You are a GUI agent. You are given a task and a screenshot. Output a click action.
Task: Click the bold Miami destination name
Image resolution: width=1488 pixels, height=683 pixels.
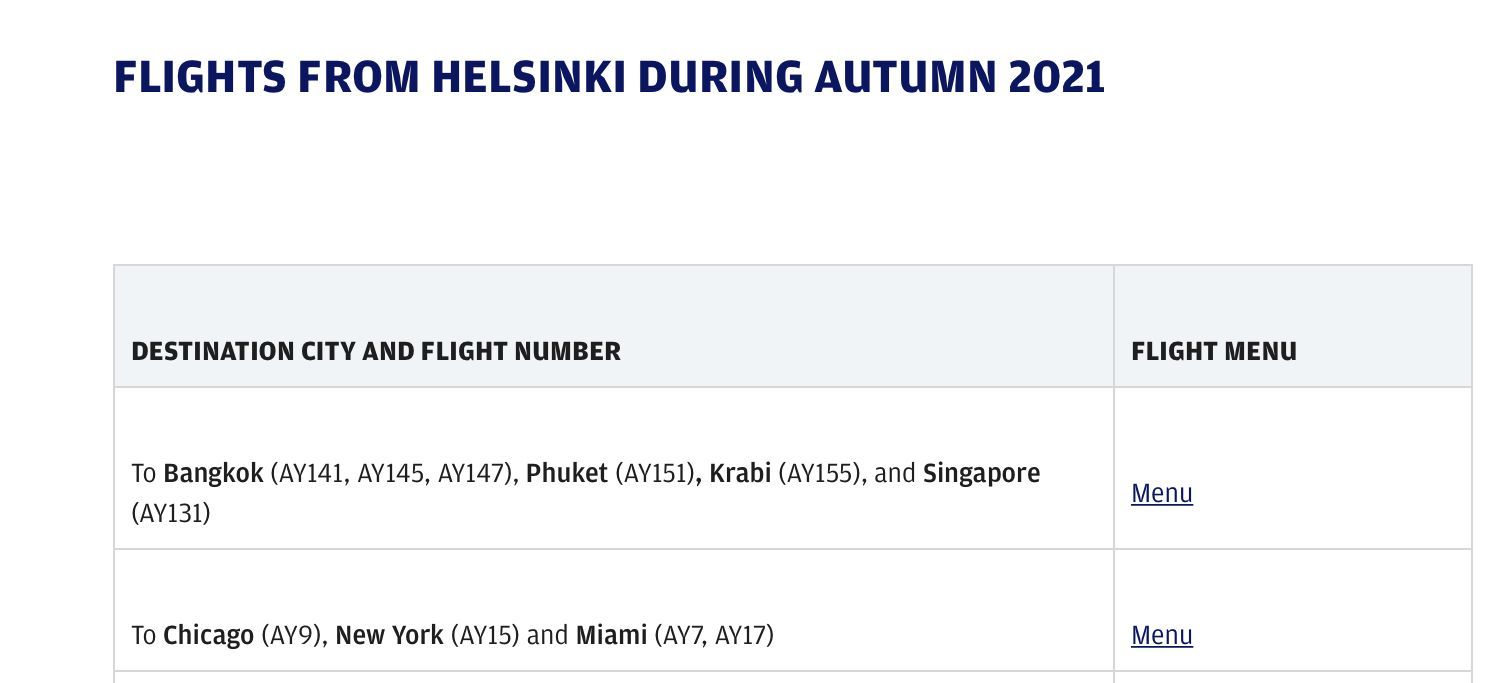click(611, 635)
